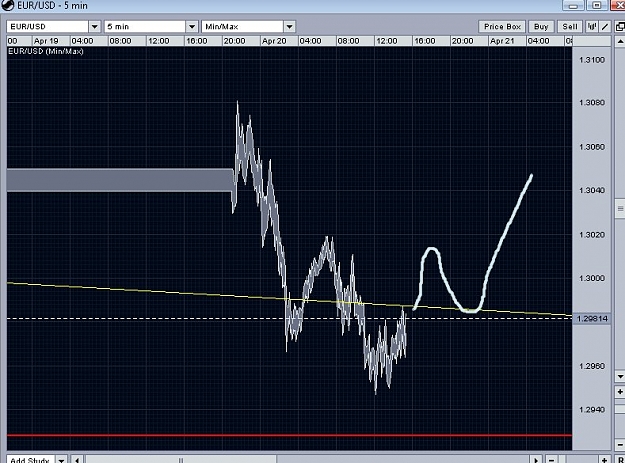Click the horizontal scrollbar right arrow
The width and height of the screenshot is (625, 463).
click(x=536, y=460)
